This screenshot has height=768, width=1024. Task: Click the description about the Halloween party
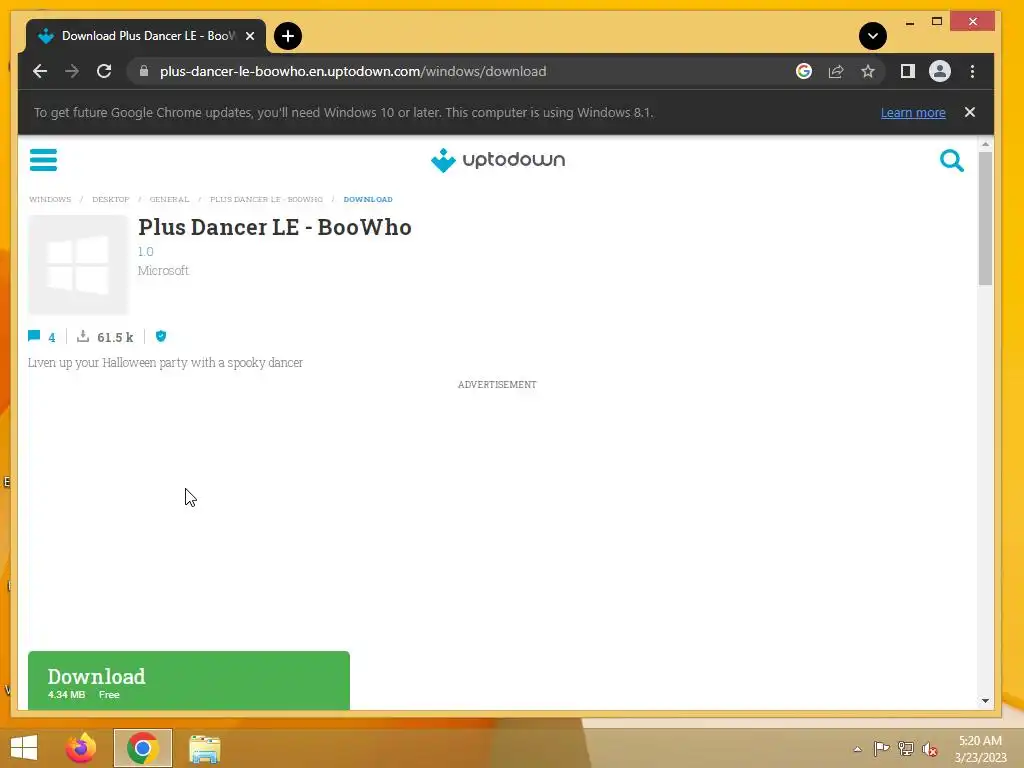pos(165,362)
